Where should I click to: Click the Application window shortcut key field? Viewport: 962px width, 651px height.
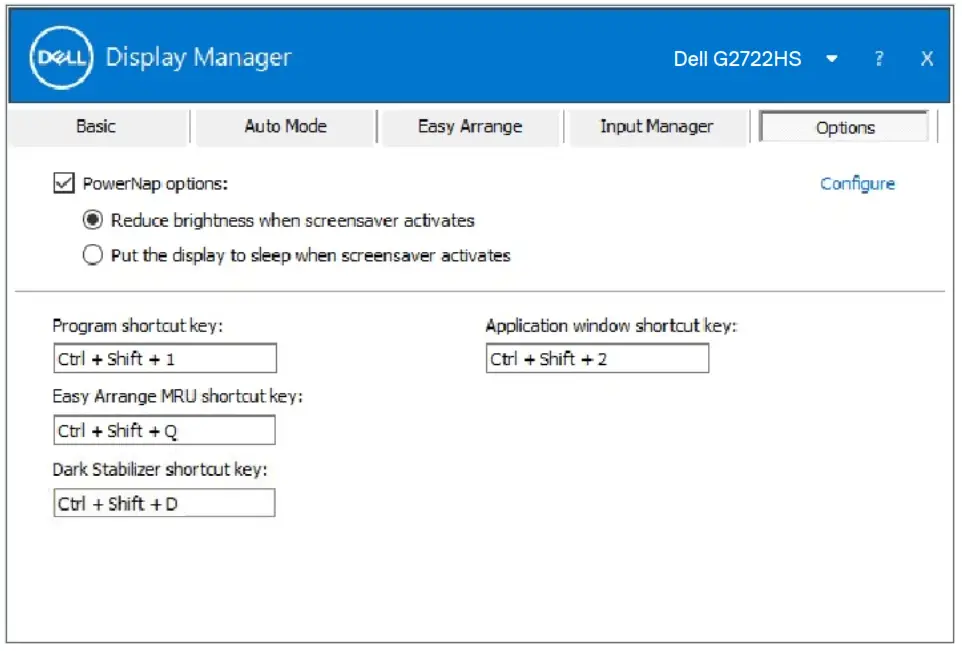coord(596,357)
